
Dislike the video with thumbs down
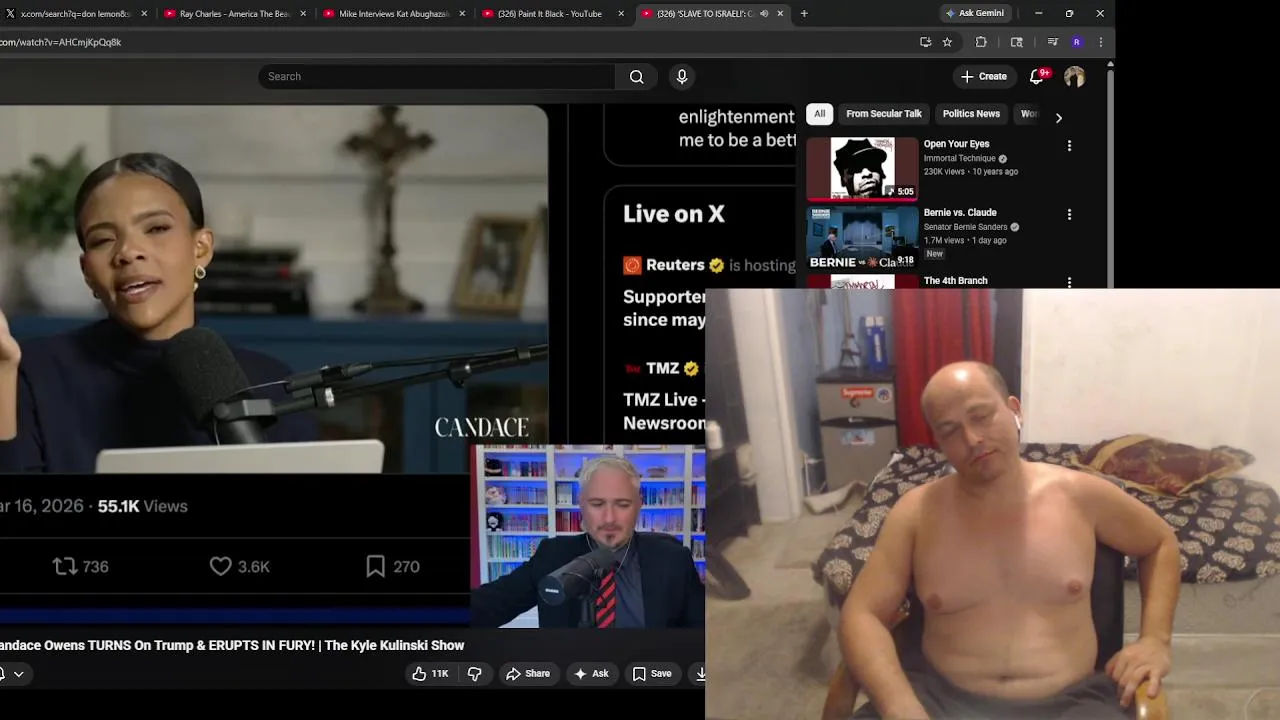pos(475,674)
